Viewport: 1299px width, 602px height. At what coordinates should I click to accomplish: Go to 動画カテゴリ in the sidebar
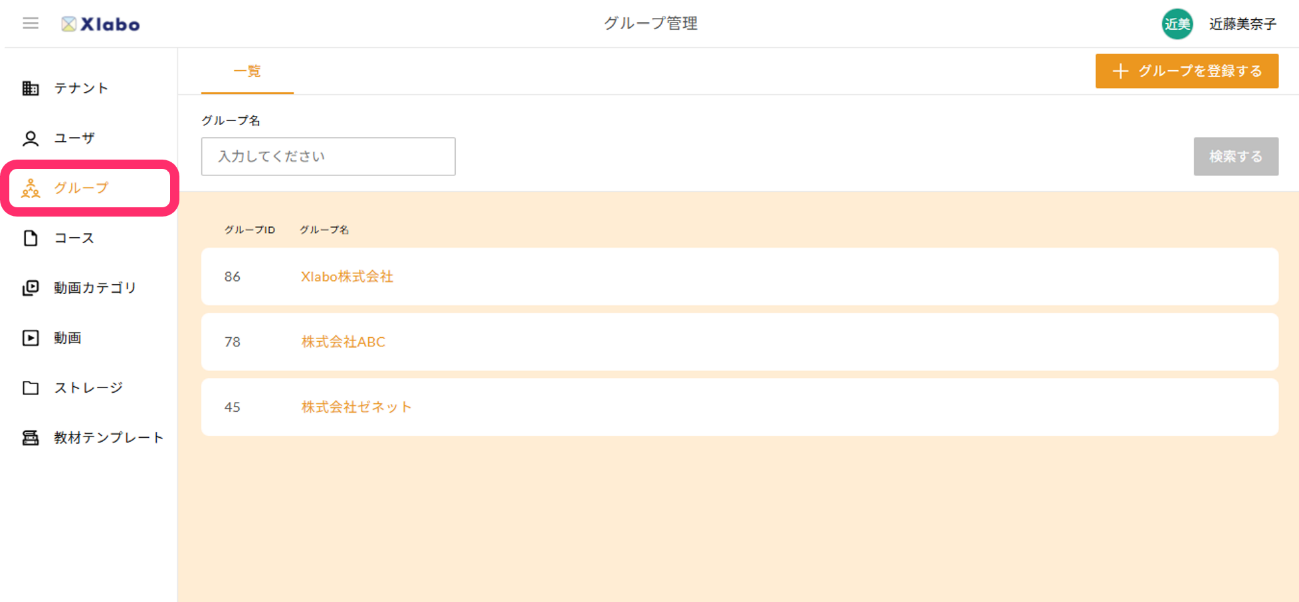pos(95,288)
